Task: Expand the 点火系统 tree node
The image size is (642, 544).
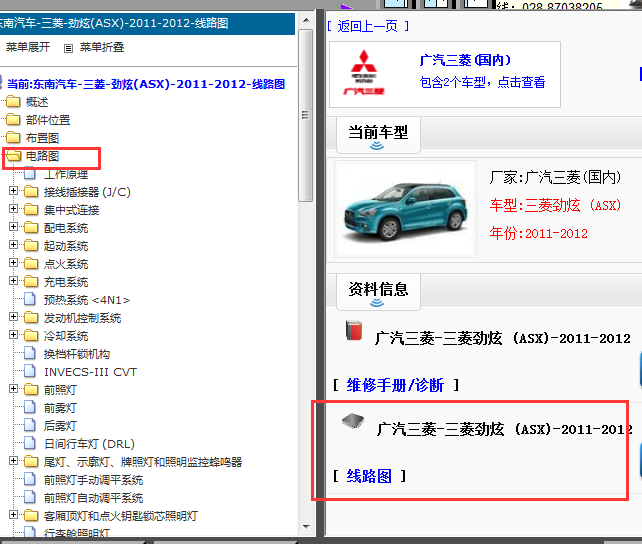Action: pos(14,263)
